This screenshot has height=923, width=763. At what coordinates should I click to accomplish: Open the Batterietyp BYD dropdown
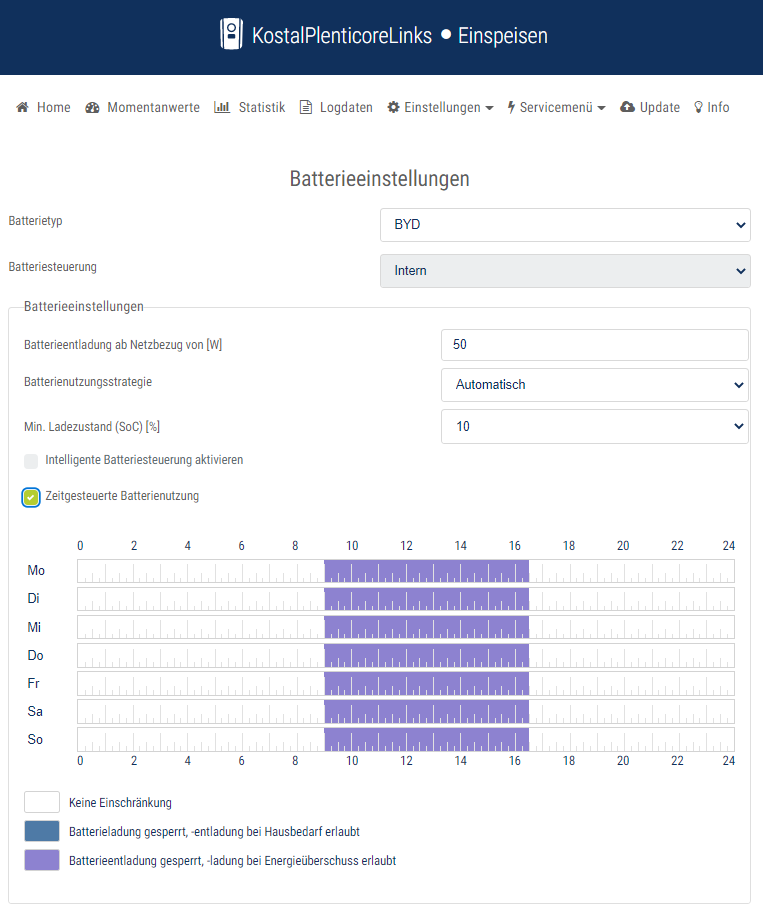coord(564,225)
